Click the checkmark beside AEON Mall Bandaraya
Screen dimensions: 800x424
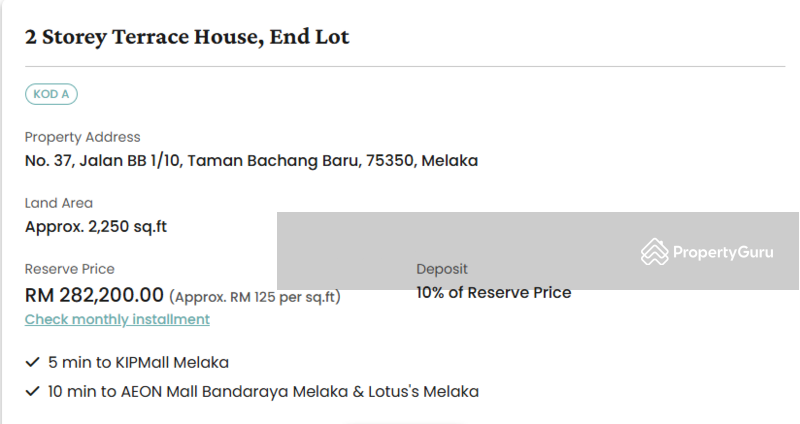[x=32, y=391]
